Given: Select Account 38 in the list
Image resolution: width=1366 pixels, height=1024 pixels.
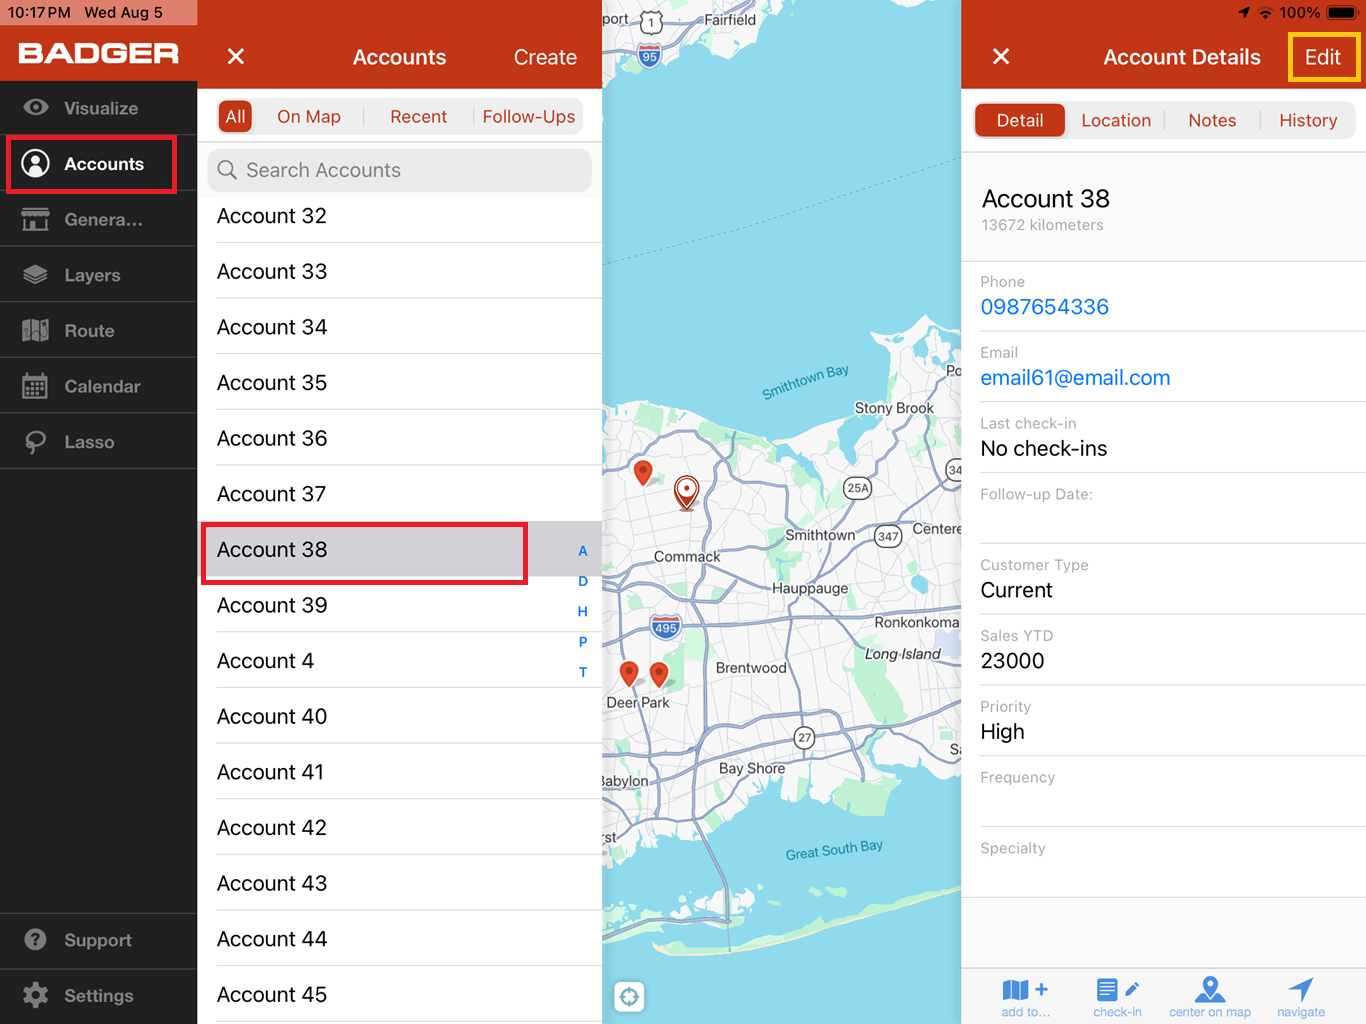Looking at the screenshot, I should pyautogui.click(x=400, y=549).
